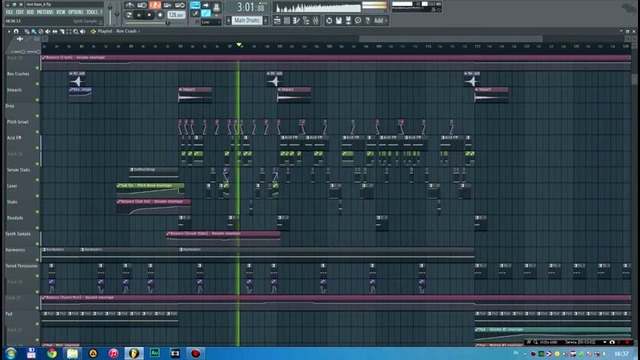Select the Slice tool in Playlist toolbar

(x=62, y=31)
